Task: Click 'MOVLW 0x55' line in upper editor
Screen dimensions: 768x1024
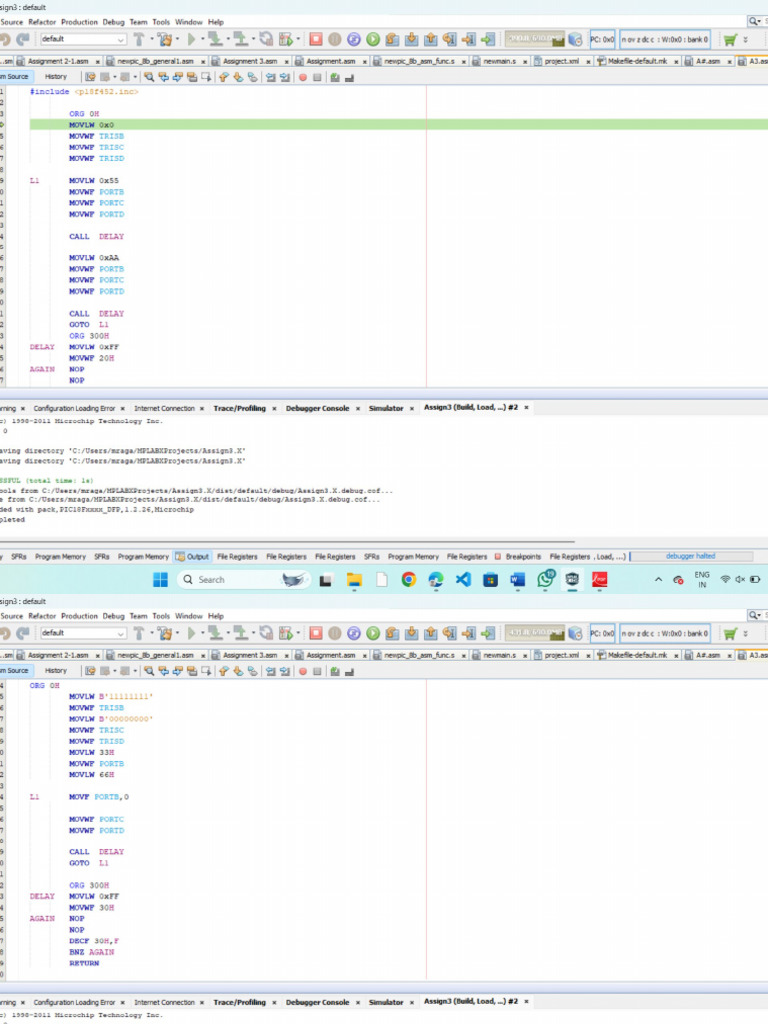Action: [x=94, y=180]
